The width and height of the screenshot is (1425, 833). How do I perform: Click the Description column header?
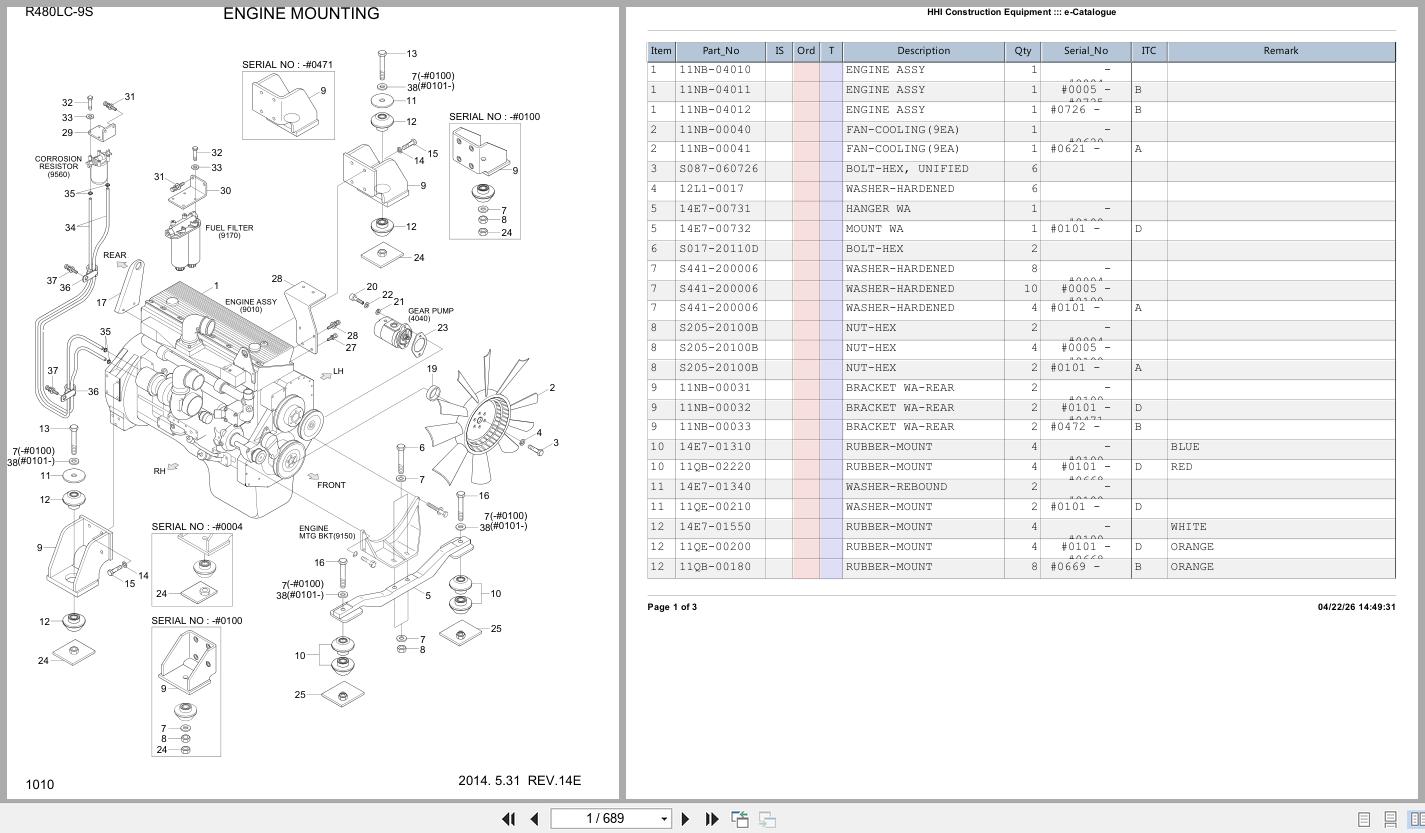923,51
